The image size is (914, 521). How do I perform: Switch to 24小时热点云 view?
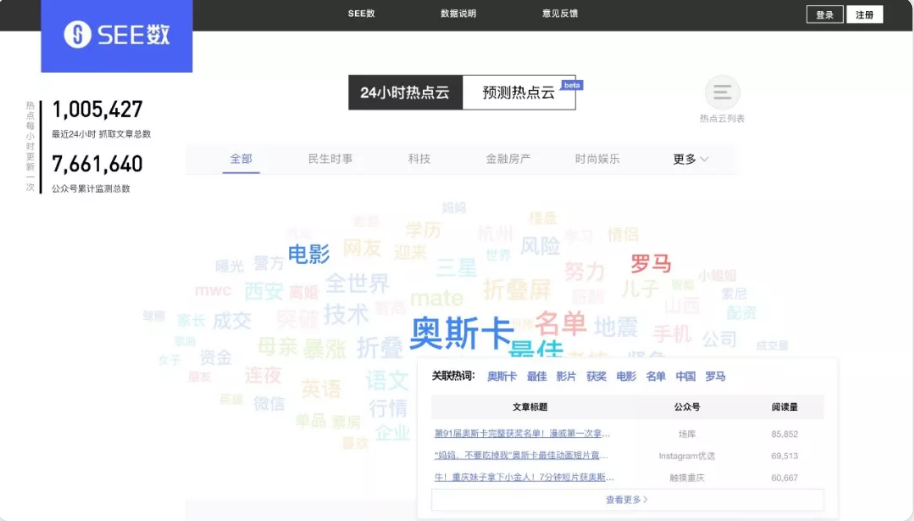pyautogui.click(x=405, y=93)
